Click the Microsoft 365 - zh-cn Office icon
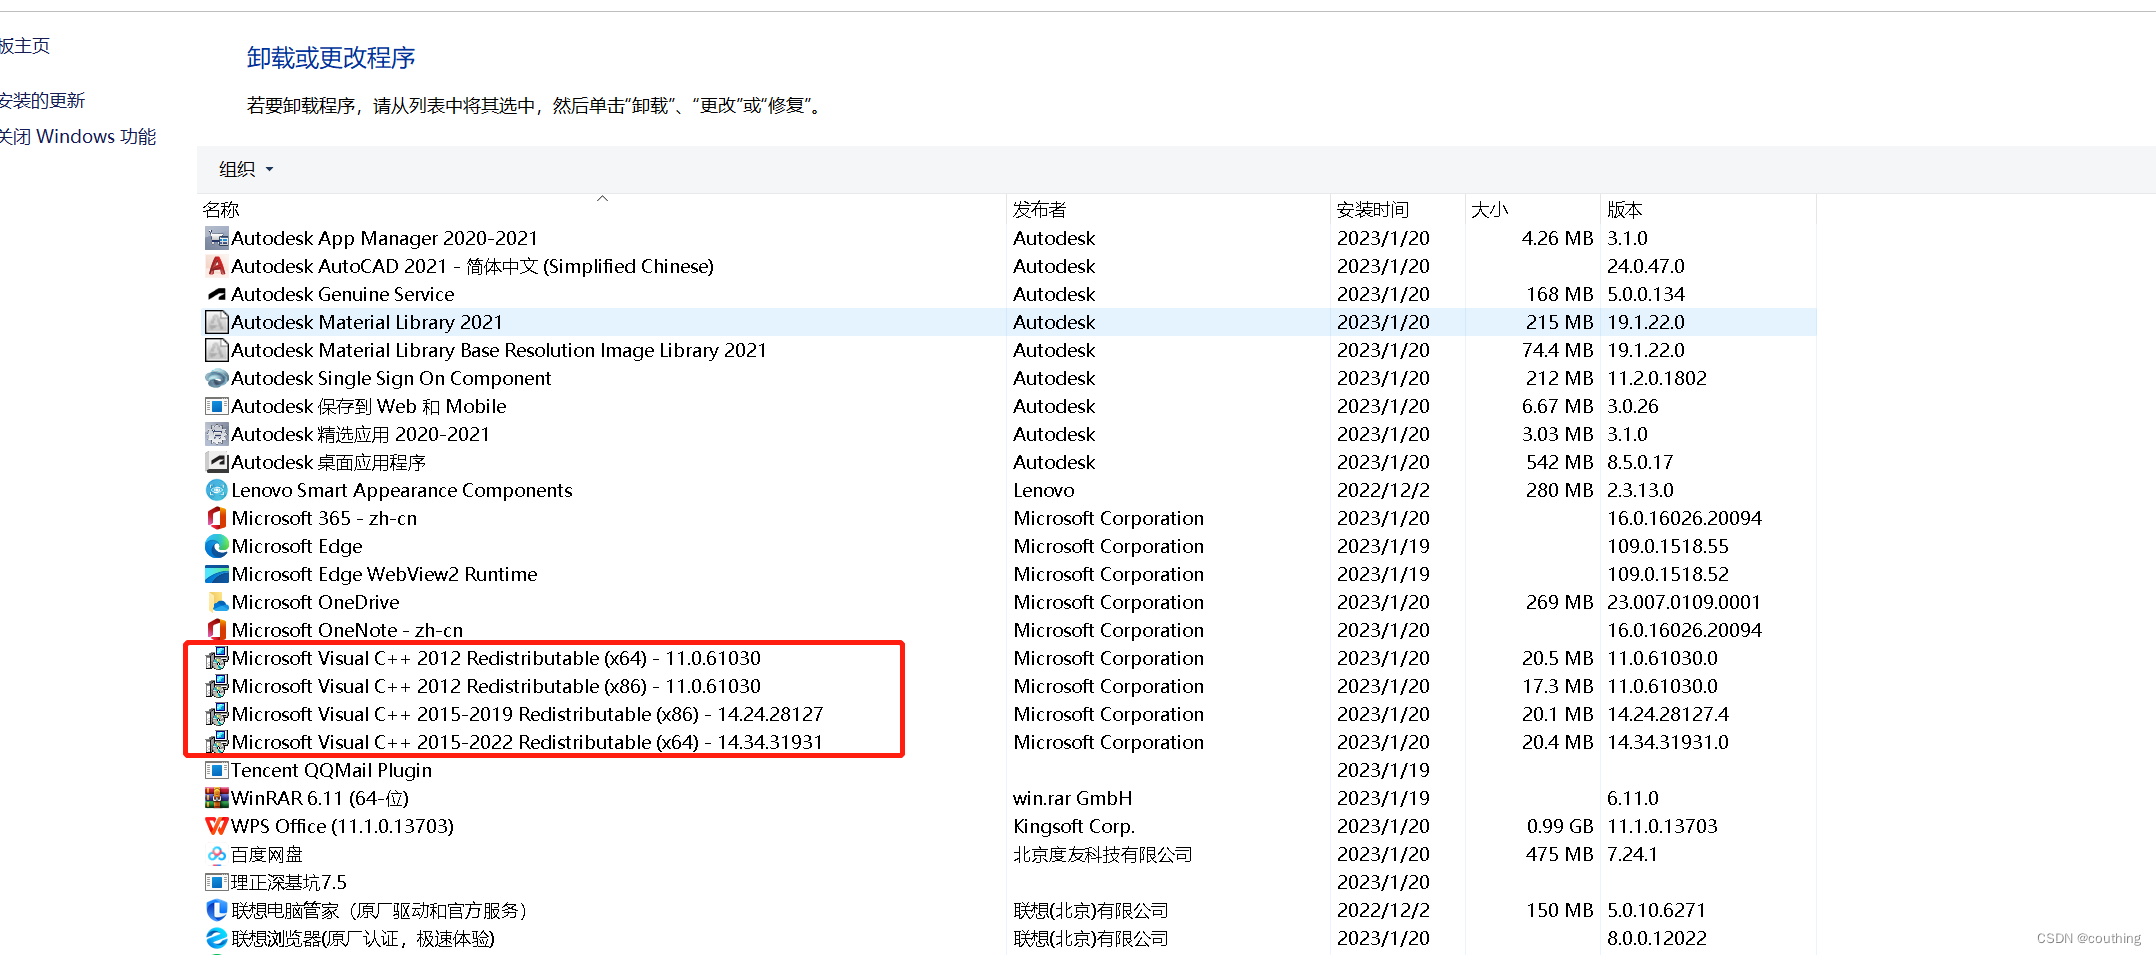The height and width of the screenshot is (955, 2156). coord(216,518)
